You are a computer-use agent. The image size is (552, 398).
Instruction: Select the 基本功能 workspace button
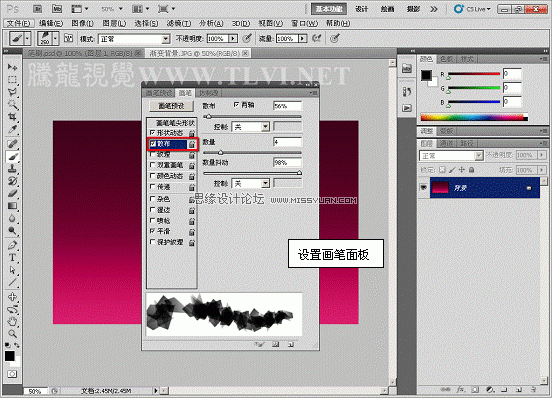[x=329, y=9]
